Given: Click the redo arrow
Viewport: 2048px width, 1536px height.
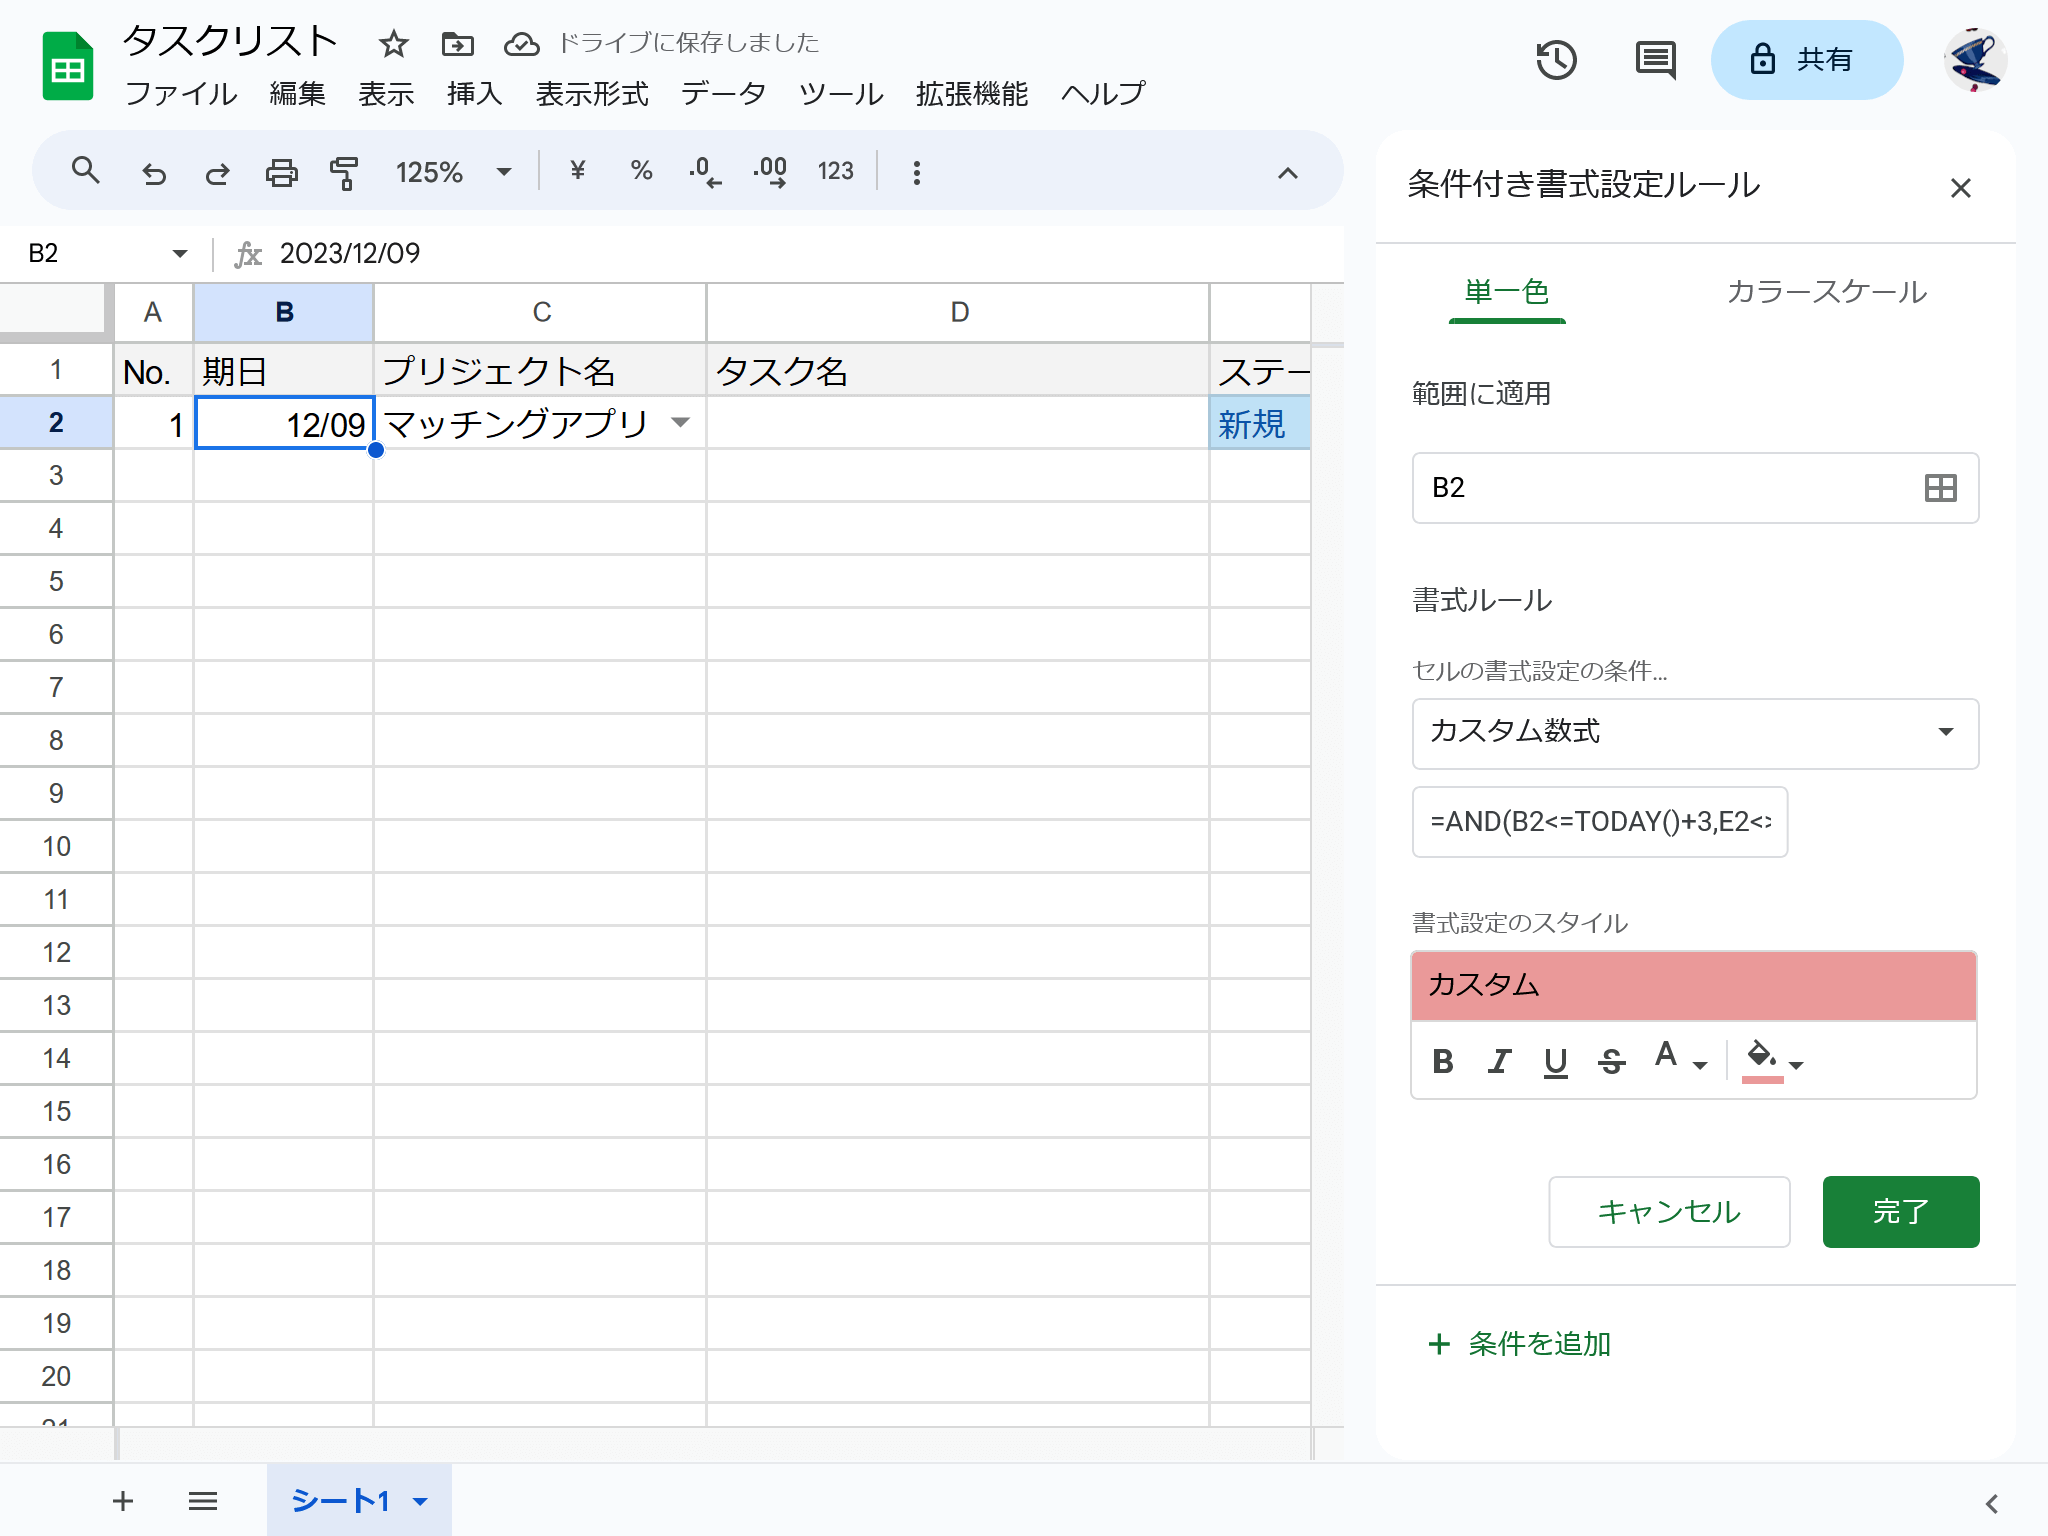Looking at the screenshot, I should pos(217,173).
